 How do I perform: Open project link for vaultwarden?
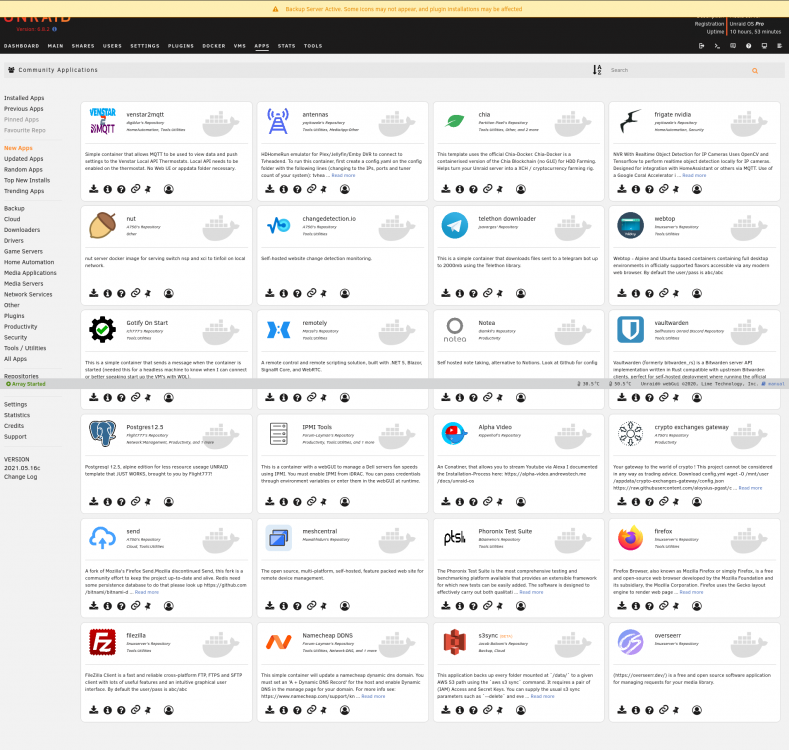664,397
